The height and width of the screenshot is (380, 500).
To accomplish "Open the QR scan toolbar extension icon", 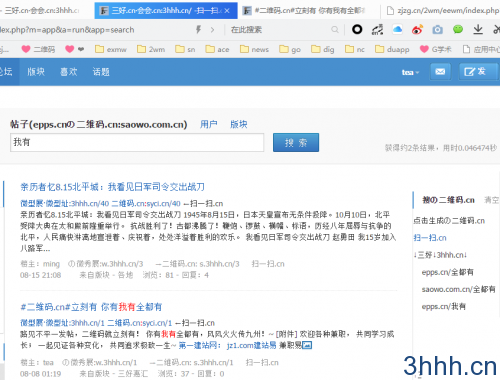I will pyautogui.click(x=378, y=29).
